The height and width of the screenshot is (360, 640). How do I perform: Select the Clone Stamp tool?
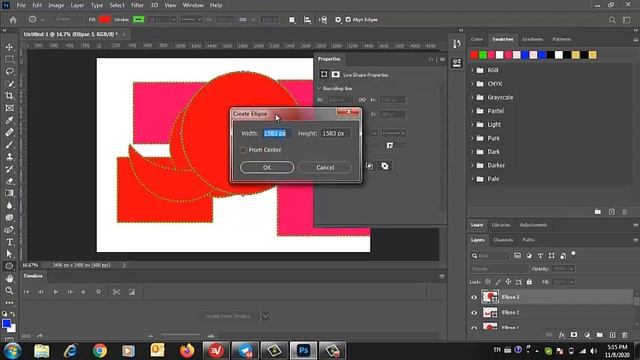tap(9, 157)
